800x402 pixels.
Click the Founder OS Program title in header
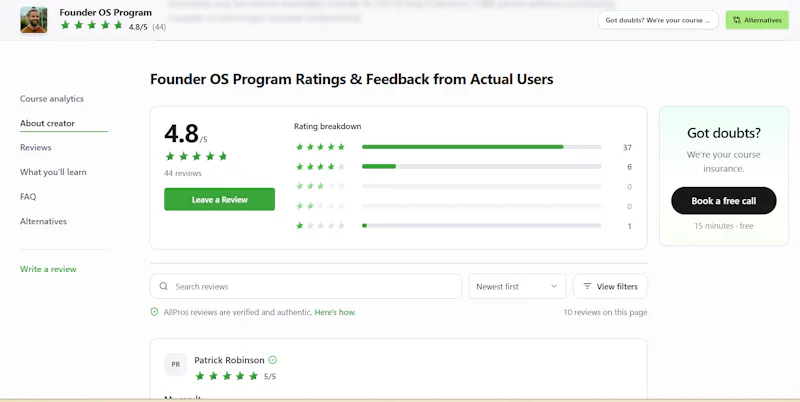(x=106, y=12)
